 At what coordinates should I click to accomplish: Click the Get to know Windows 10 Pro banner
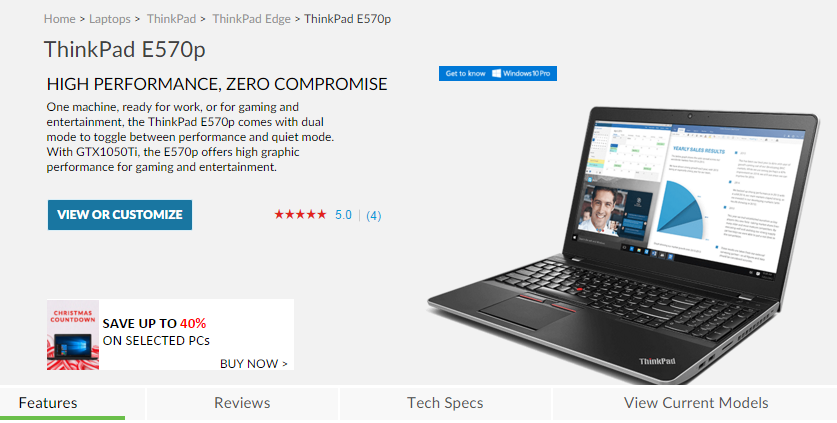(498, 74)
